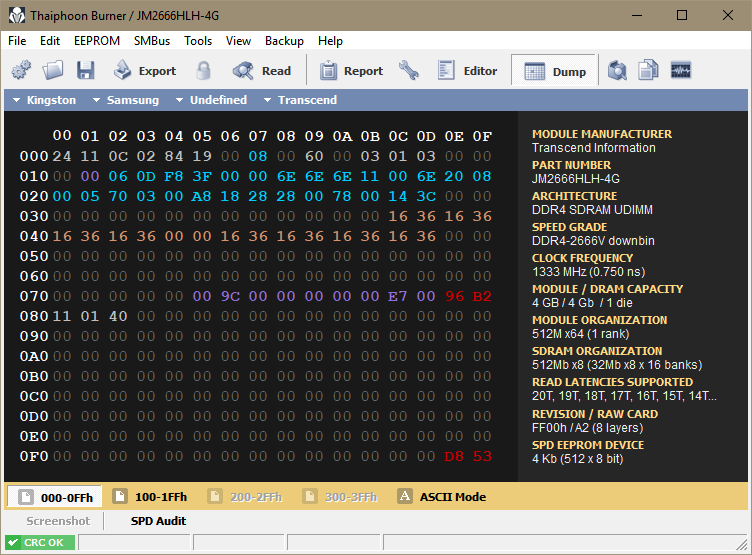752x555 pixels.
Task: Click the padlock write-protection icon
Action: (x=203, y=71)
